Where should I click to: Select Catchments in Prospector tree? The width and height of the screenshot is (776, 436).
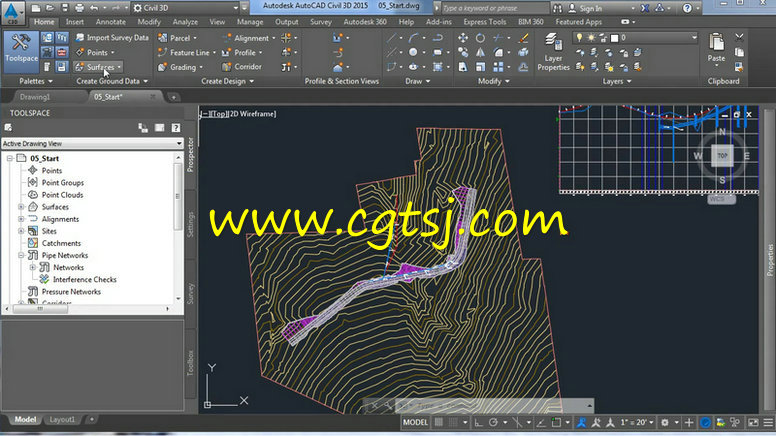point(61,243)
